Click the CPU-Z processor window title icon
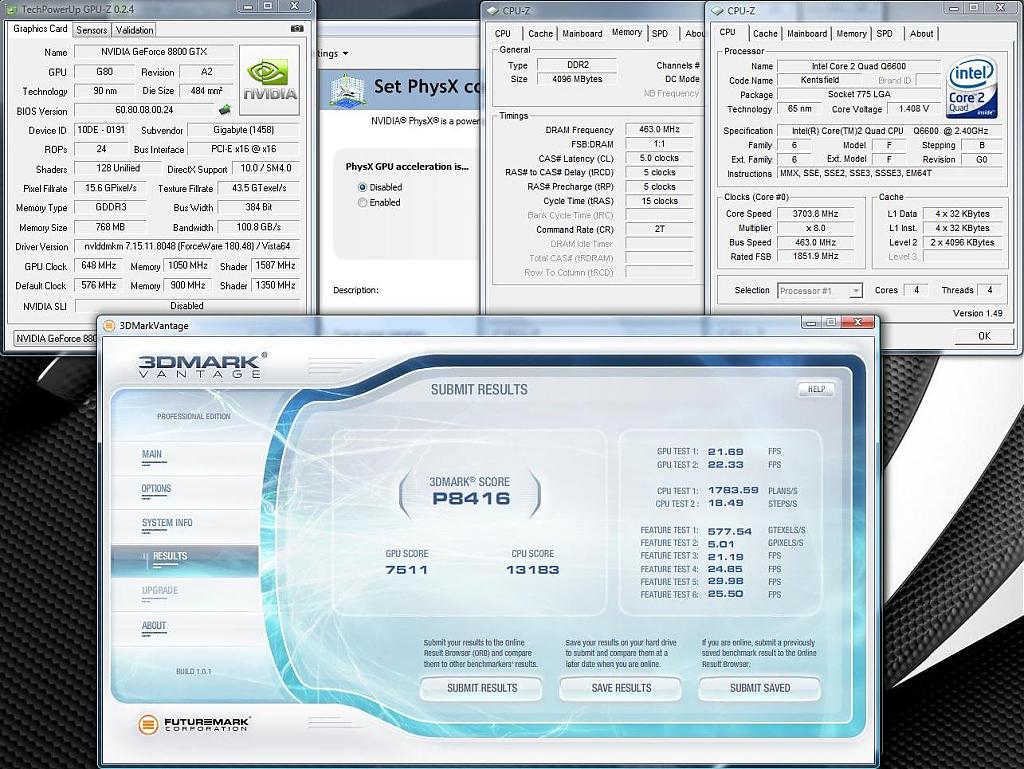The height and width of the screenshot is (769, 1024). pos(718,10)
